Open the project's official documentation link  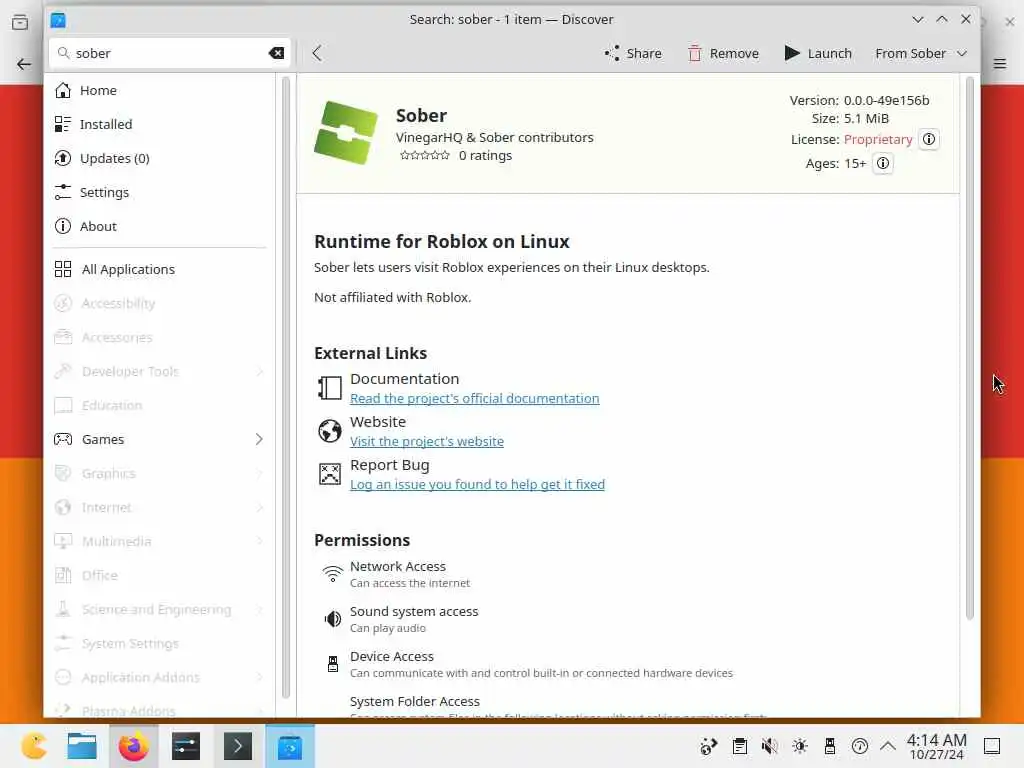[474, 398]
